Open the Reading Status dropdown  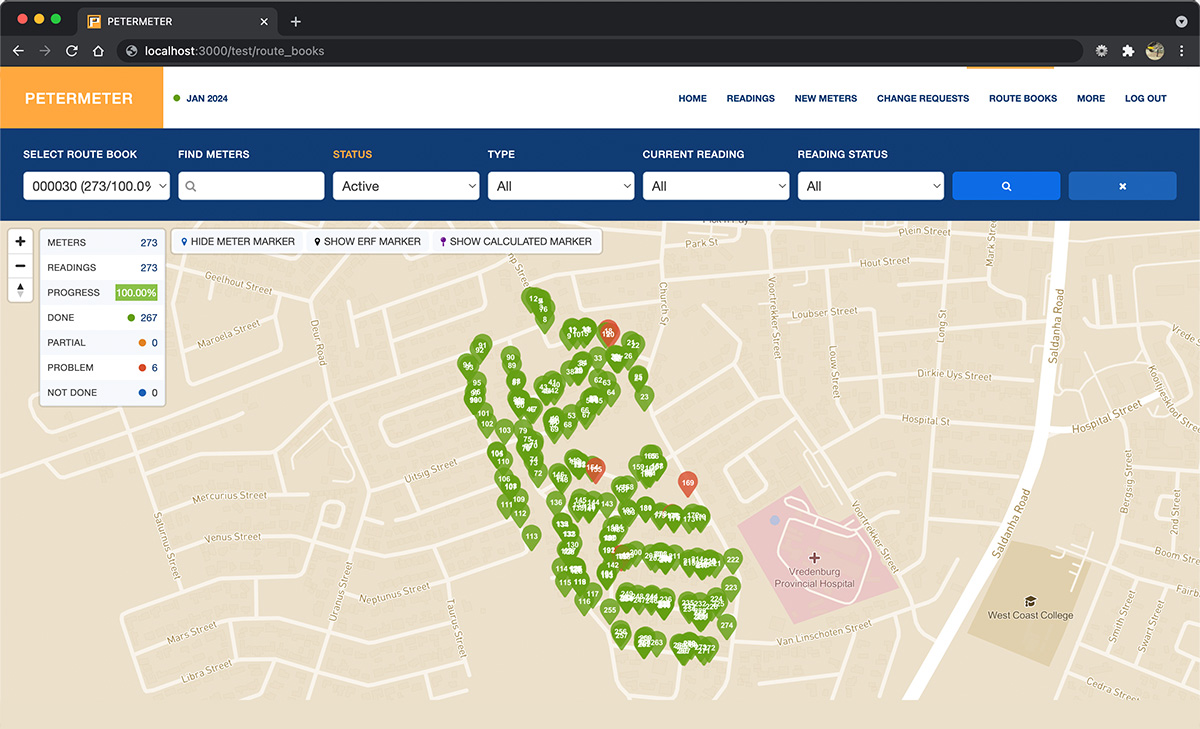point(870,186)
